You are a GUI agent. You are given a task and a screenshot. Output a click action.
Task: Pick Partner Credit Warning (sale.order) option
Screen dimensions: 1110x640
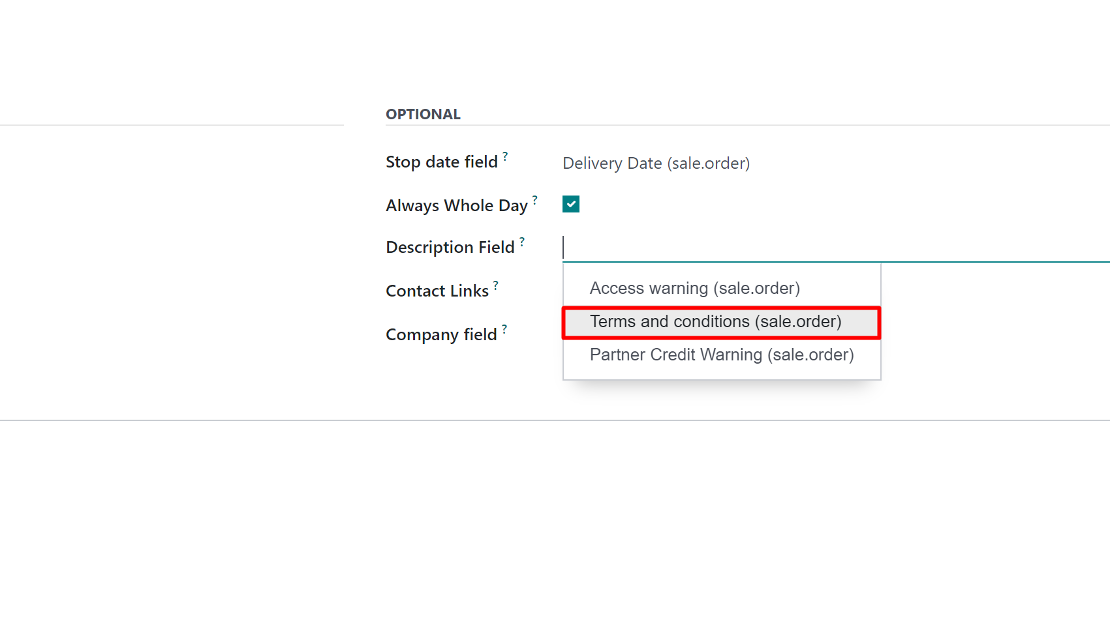[721, 355]
